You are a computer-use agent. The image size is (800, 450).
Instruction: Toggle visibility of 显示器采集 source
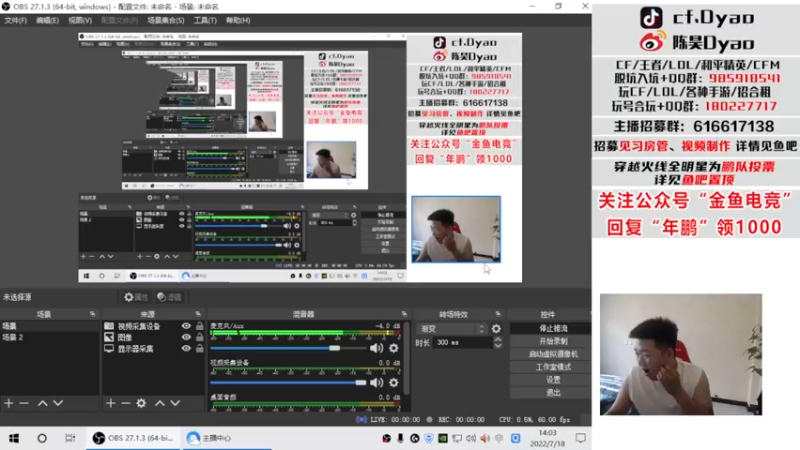click(186, 349)
